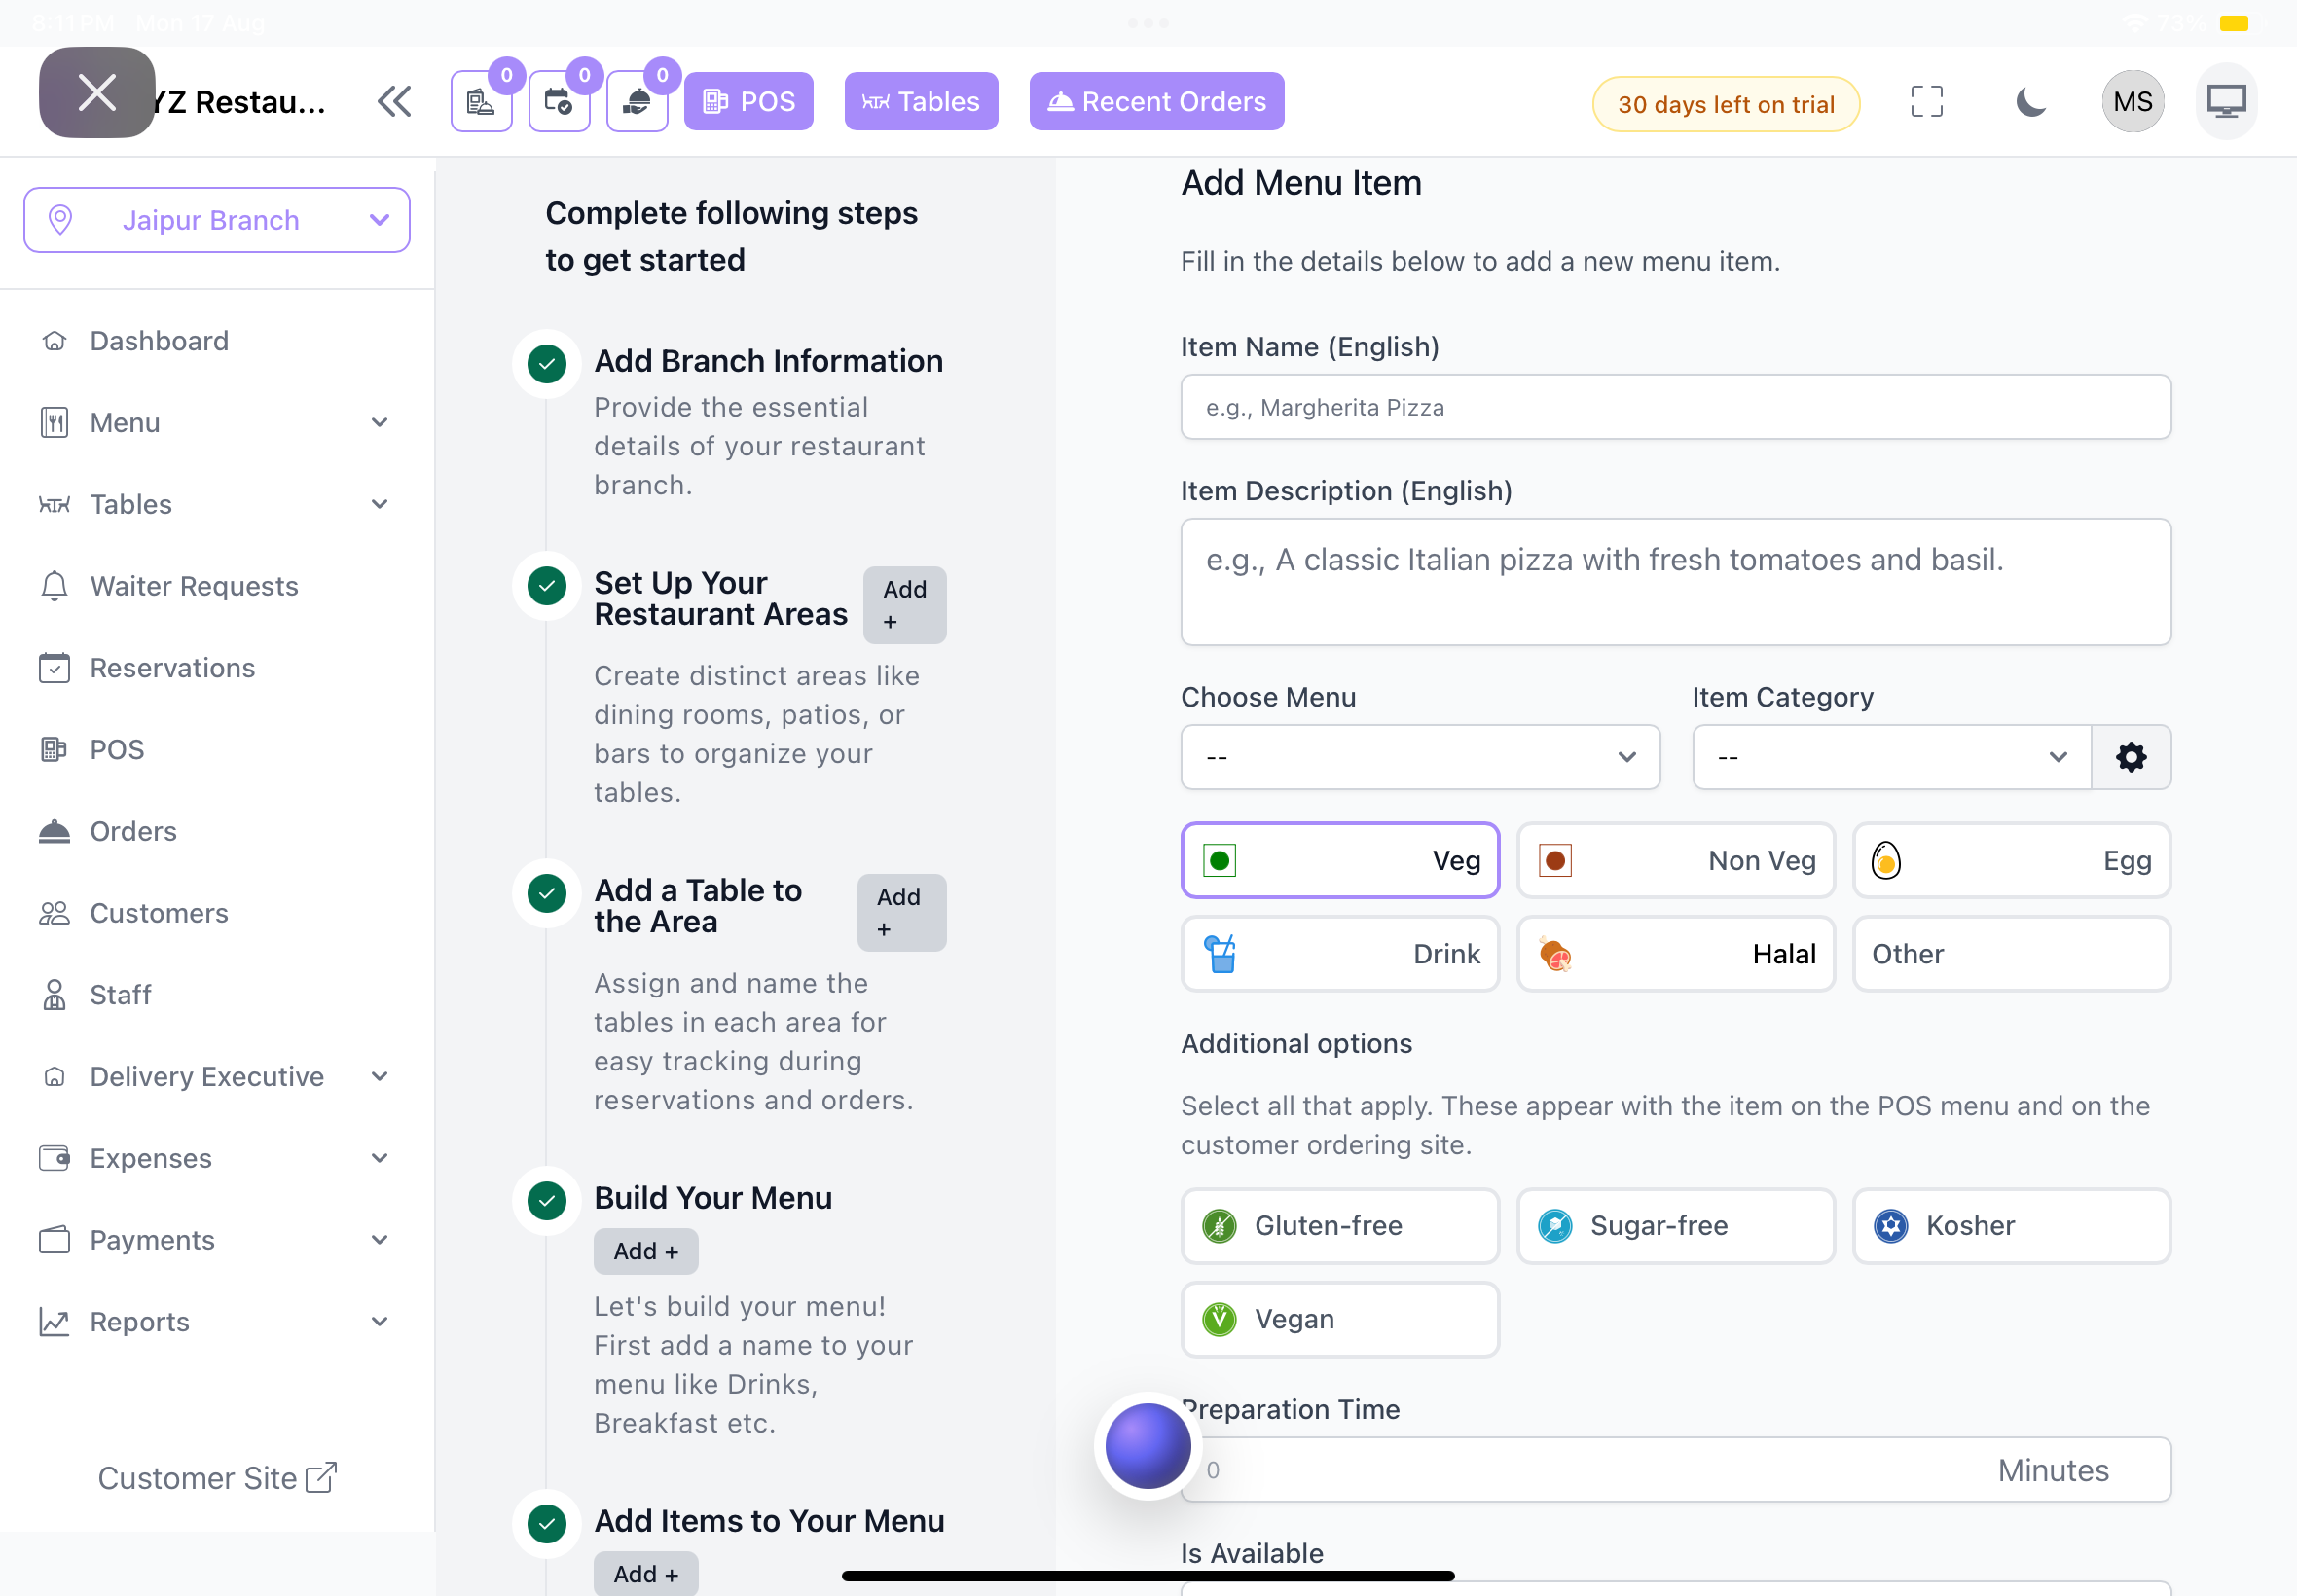Go to Reservations in sidebar
Image resolution: width=2297 pixels, height=1596 pixels.
point(217,668)
